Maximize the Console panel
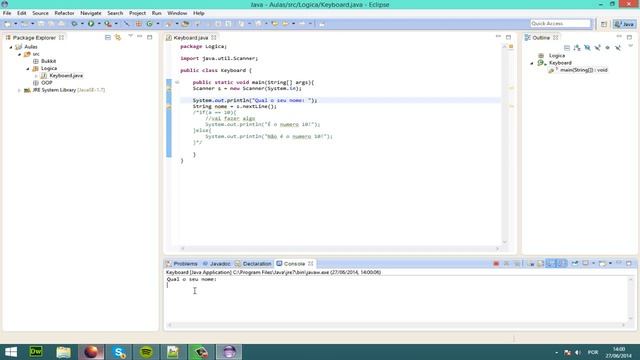 point(629,263)
